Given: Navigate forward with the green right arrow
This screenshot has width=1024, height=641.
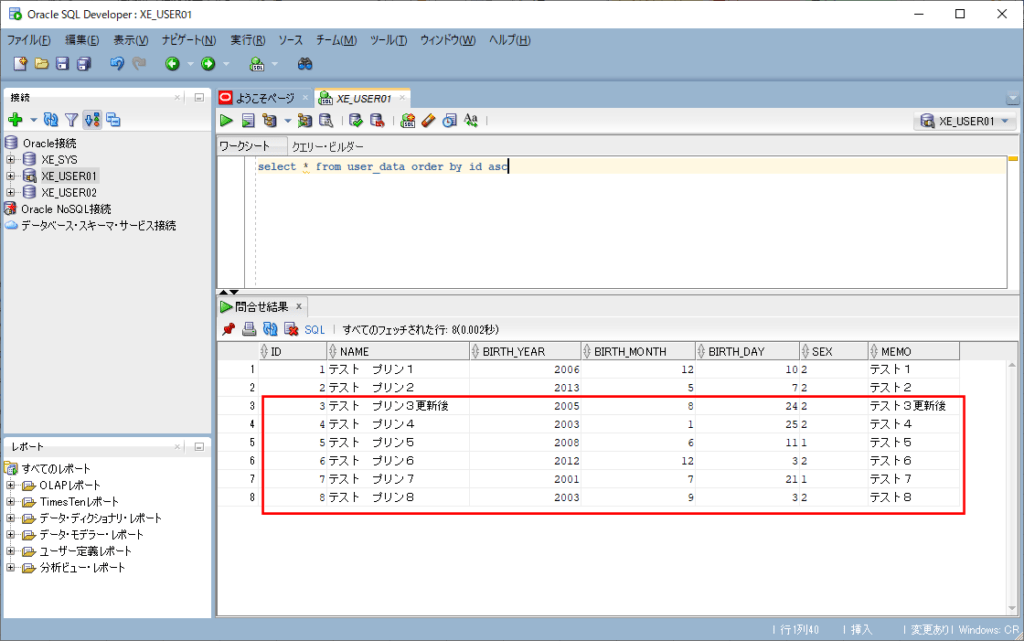Looking at the screenshot, I should point(208,64).
